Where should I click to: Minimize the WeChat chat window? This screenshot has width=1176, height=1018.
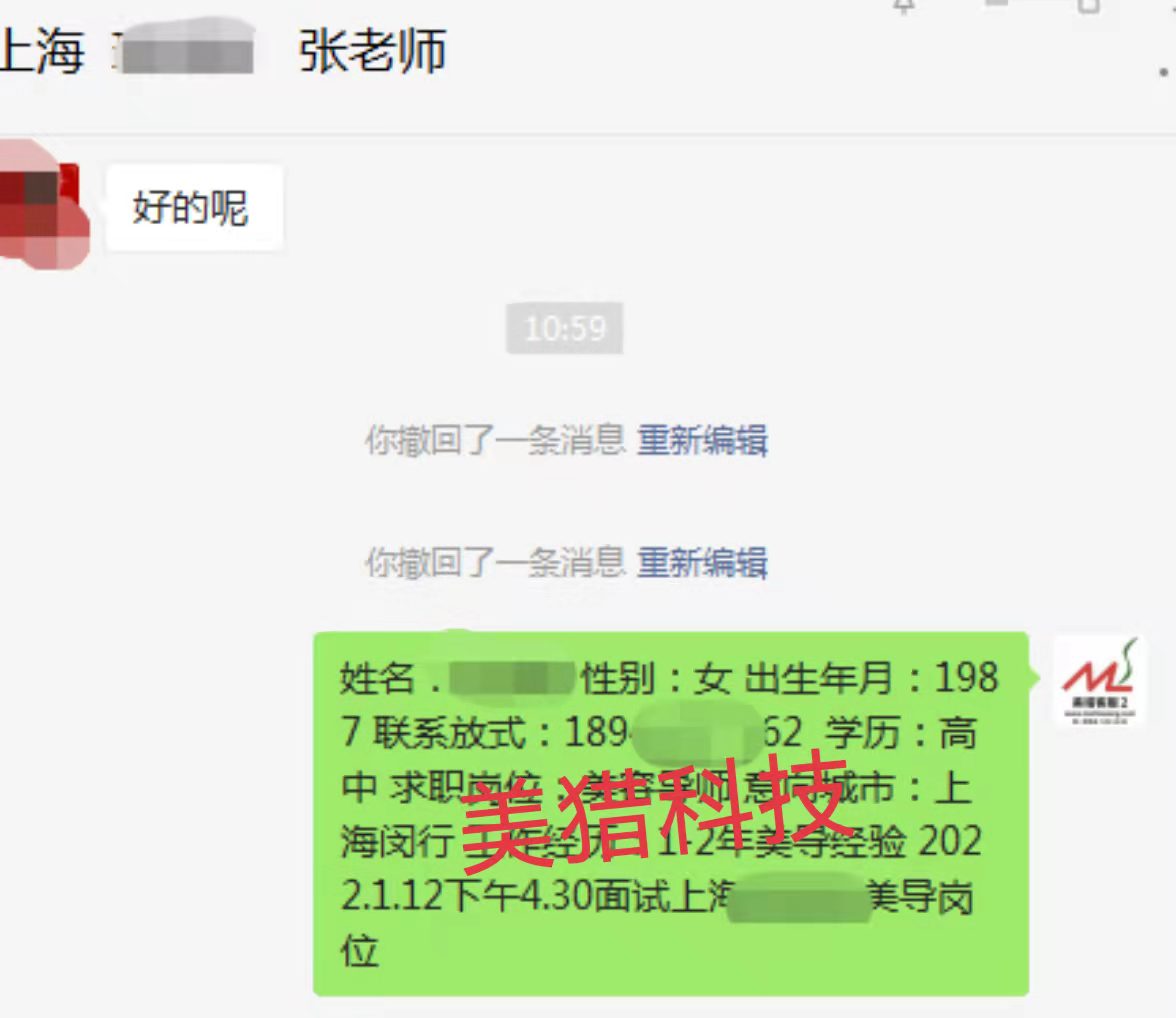click(997, 5)
